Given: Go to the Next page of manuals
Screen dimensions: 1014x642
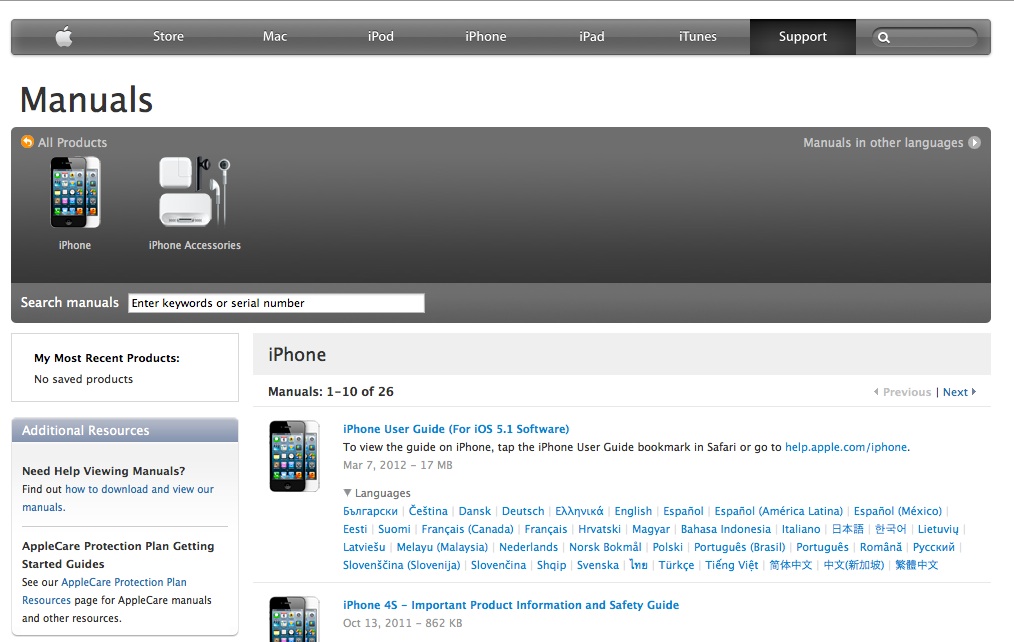Looking at the screenshot, I should click(x=959, y=392).
